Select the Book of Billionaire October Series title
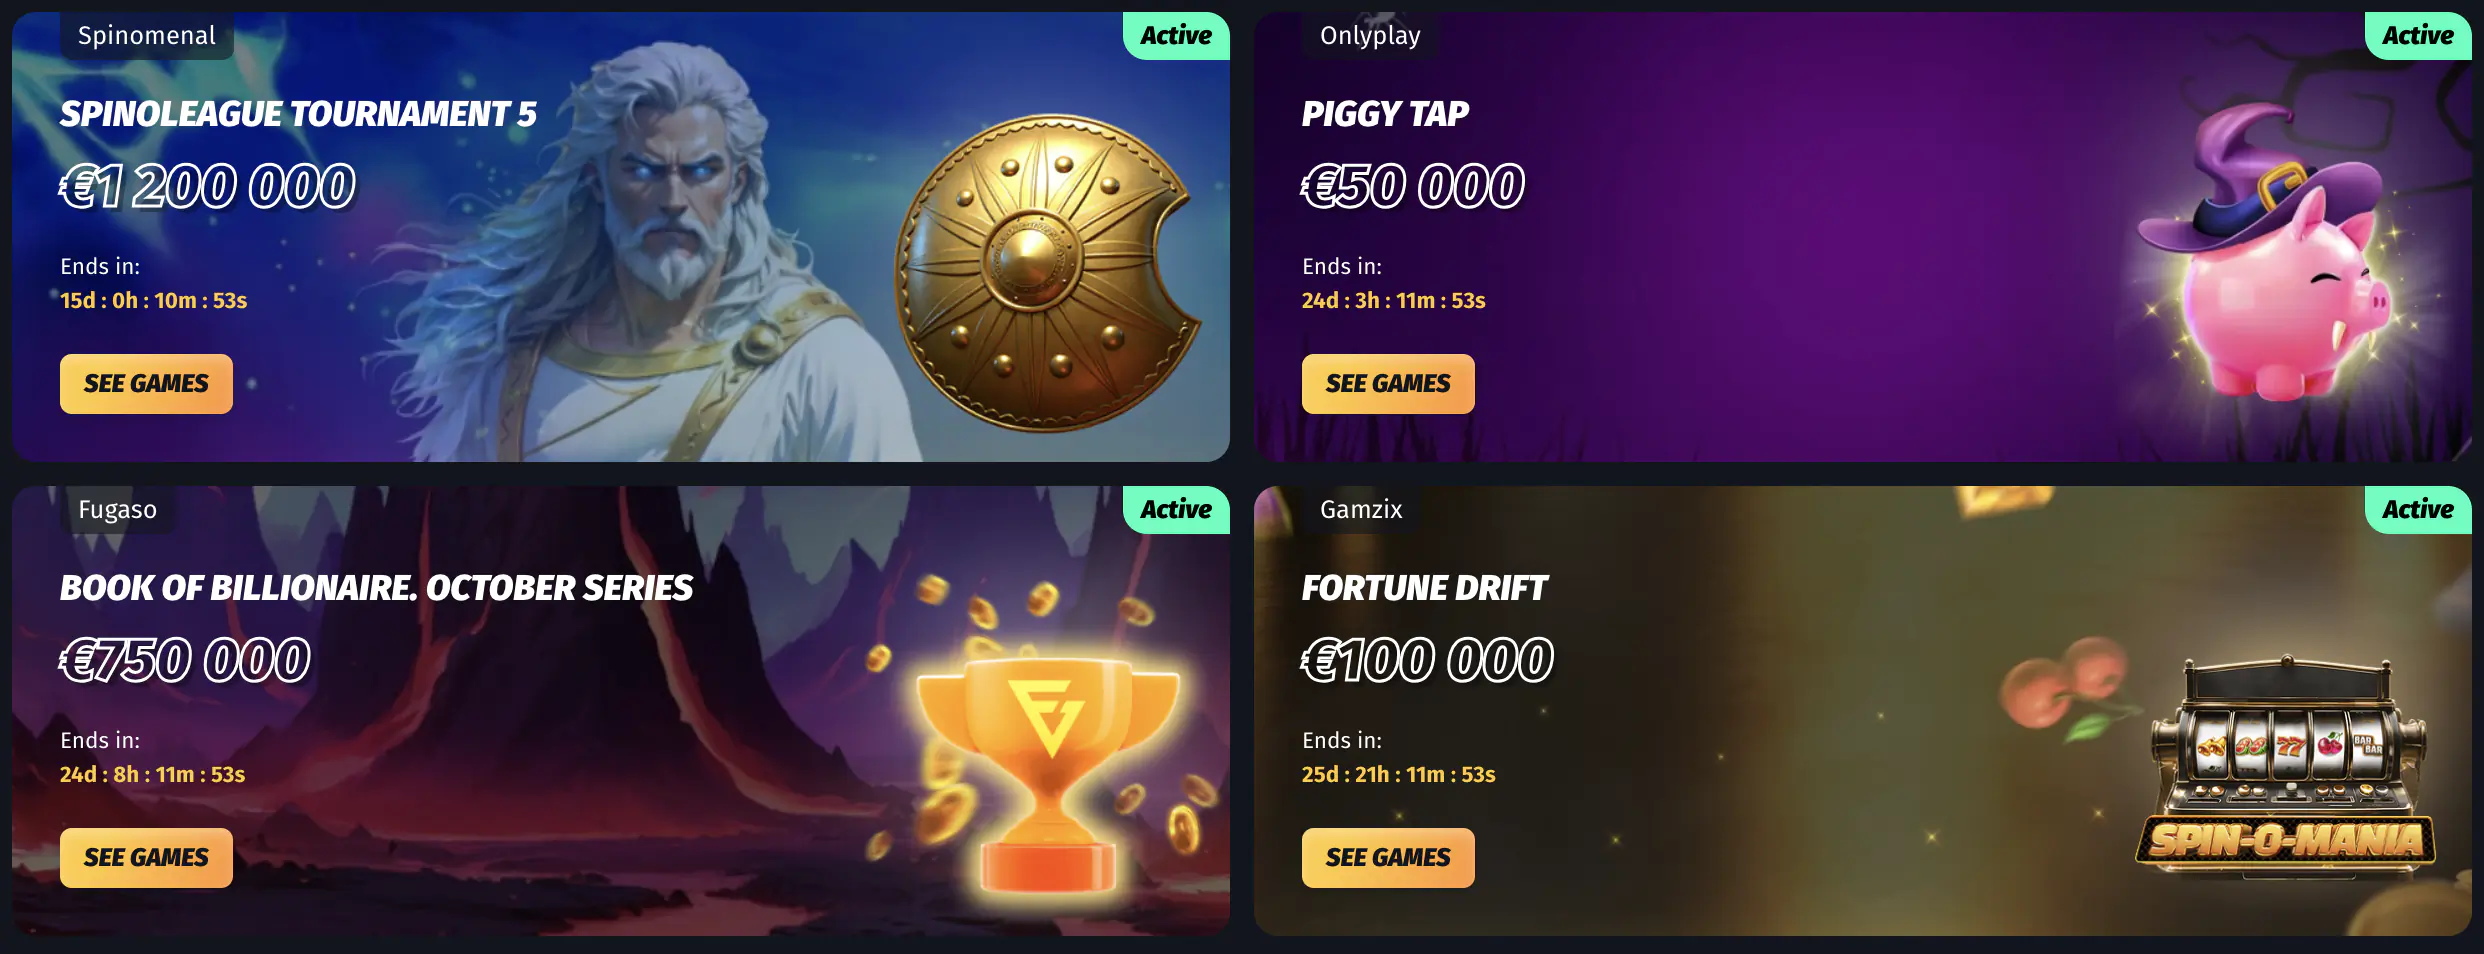This screenshot has height=954, width=2484. click(x=376, y=588)
